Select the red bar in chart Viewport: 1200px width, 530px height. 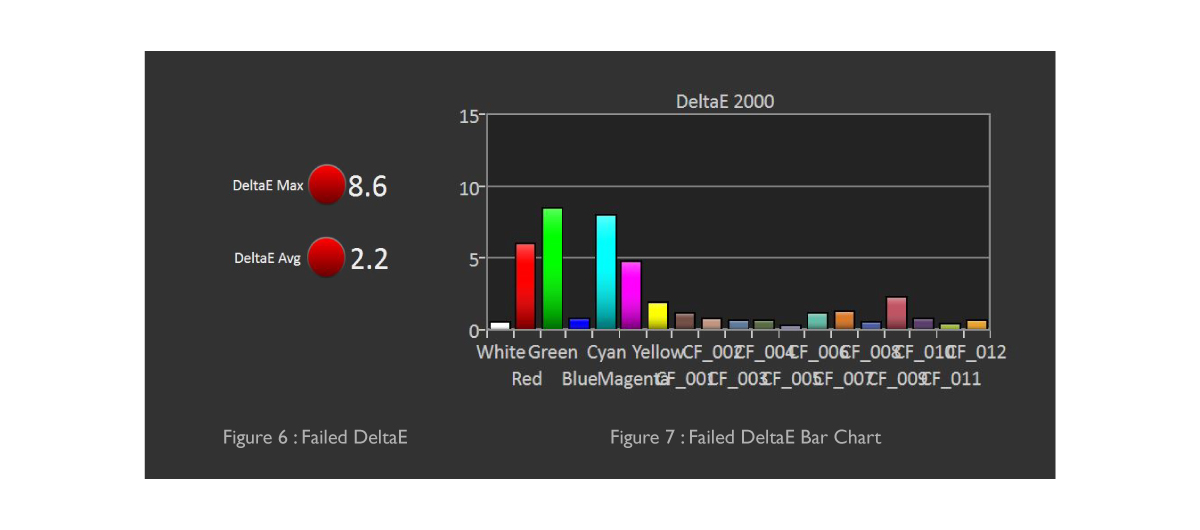(x=525, y=286)
